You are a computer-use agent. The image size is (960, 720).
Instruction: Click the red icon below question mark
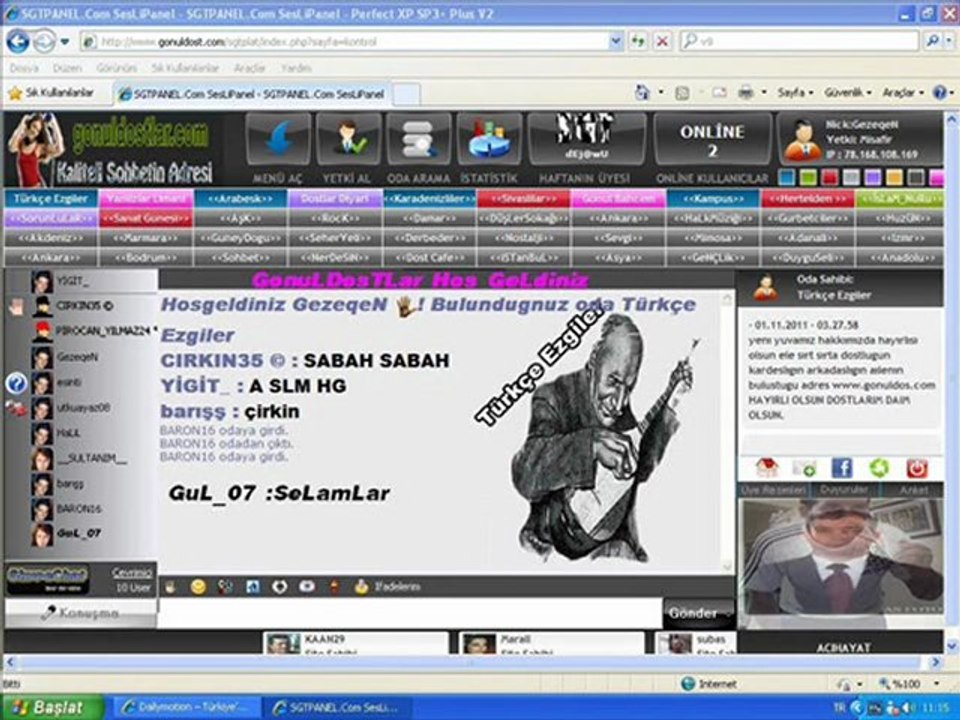tap(16, 408)
